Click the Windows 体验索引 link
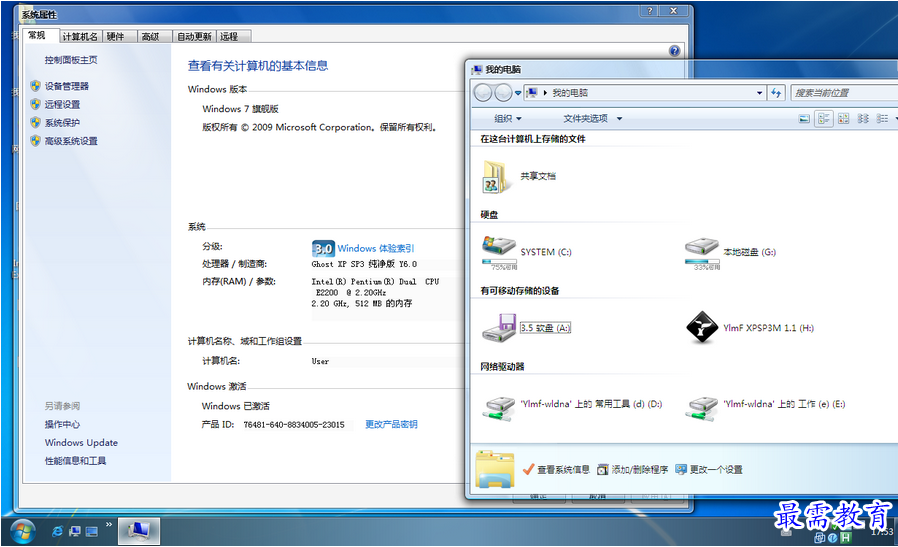Image resolution: width=898 pixels, height=547 pixels. point(375,248)
